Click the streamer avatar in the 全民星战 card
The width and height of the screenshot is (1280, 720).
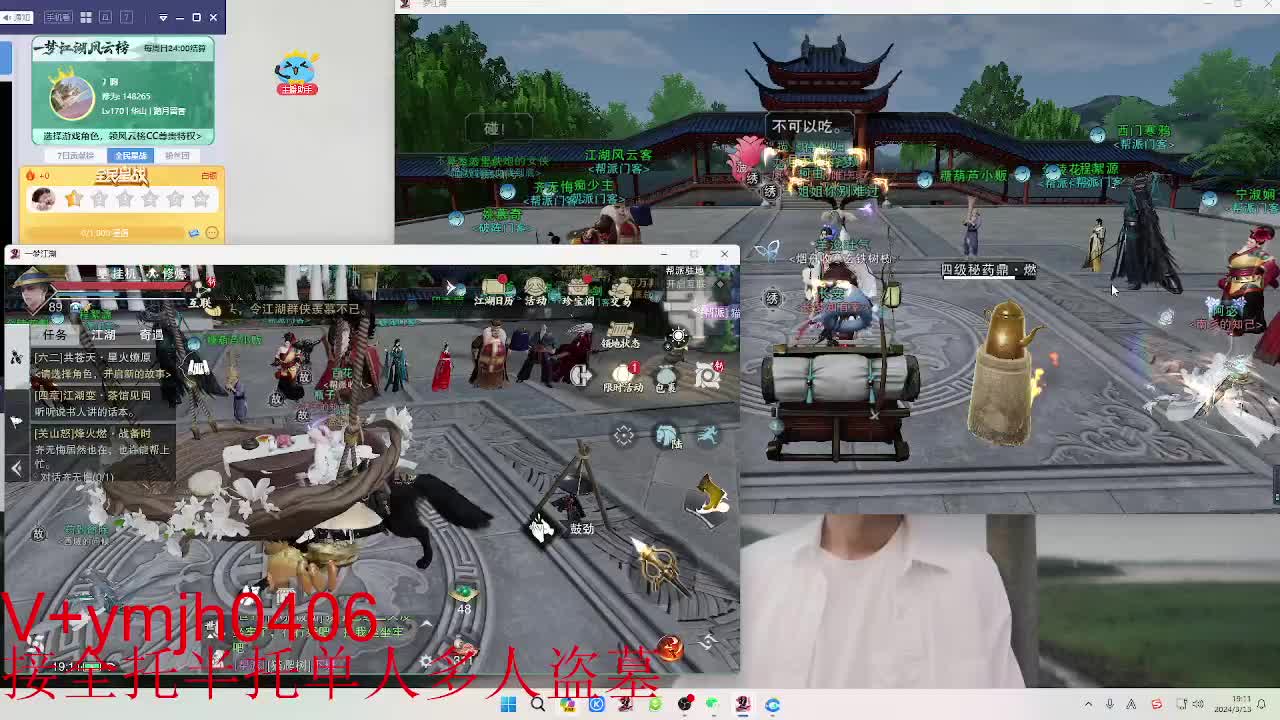tap(42, 199)
